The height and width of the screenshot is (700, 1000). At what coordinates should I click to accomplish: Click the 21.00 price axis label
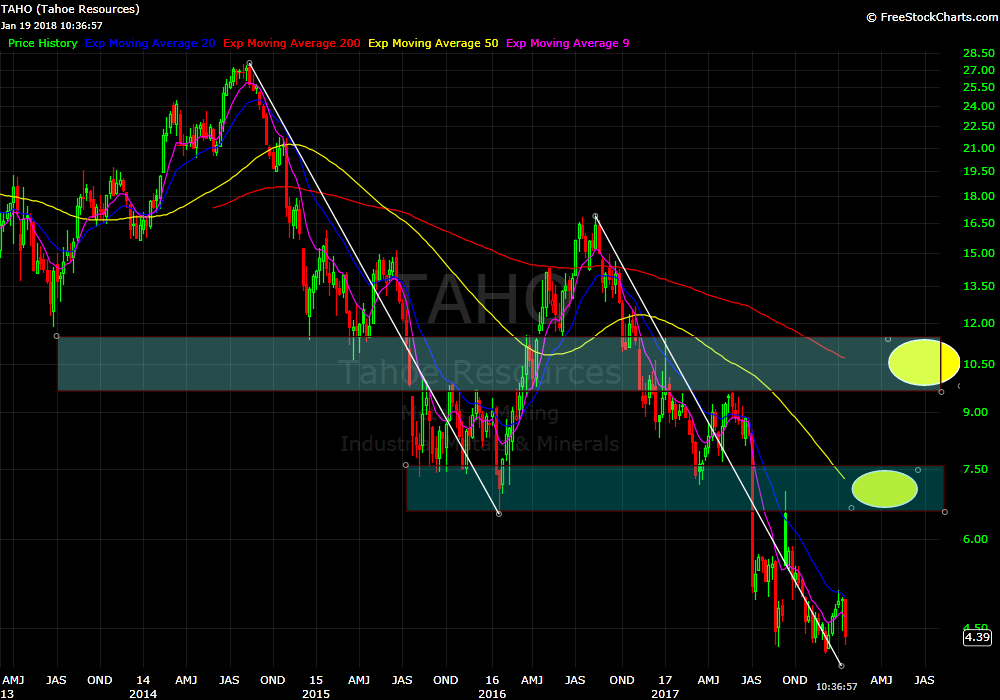click(x=978, y=148)
